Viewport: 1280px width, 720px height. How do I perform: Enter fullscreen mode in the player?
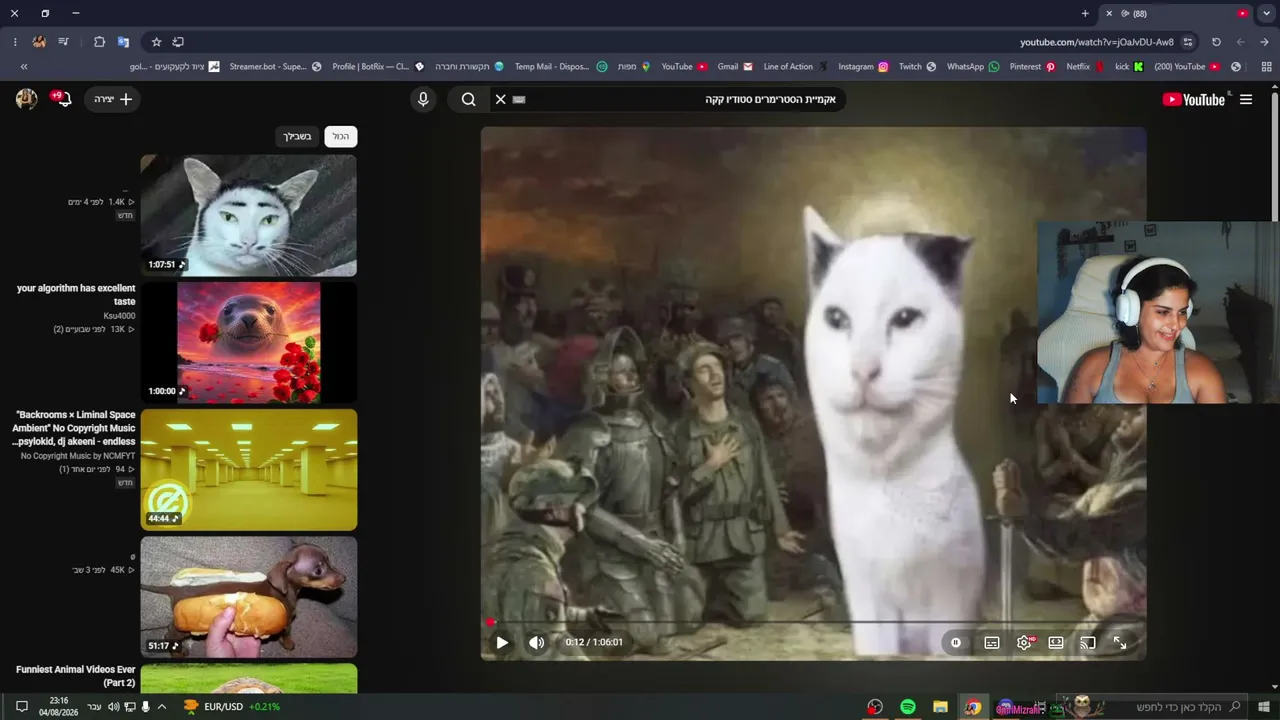[1120, 643]
